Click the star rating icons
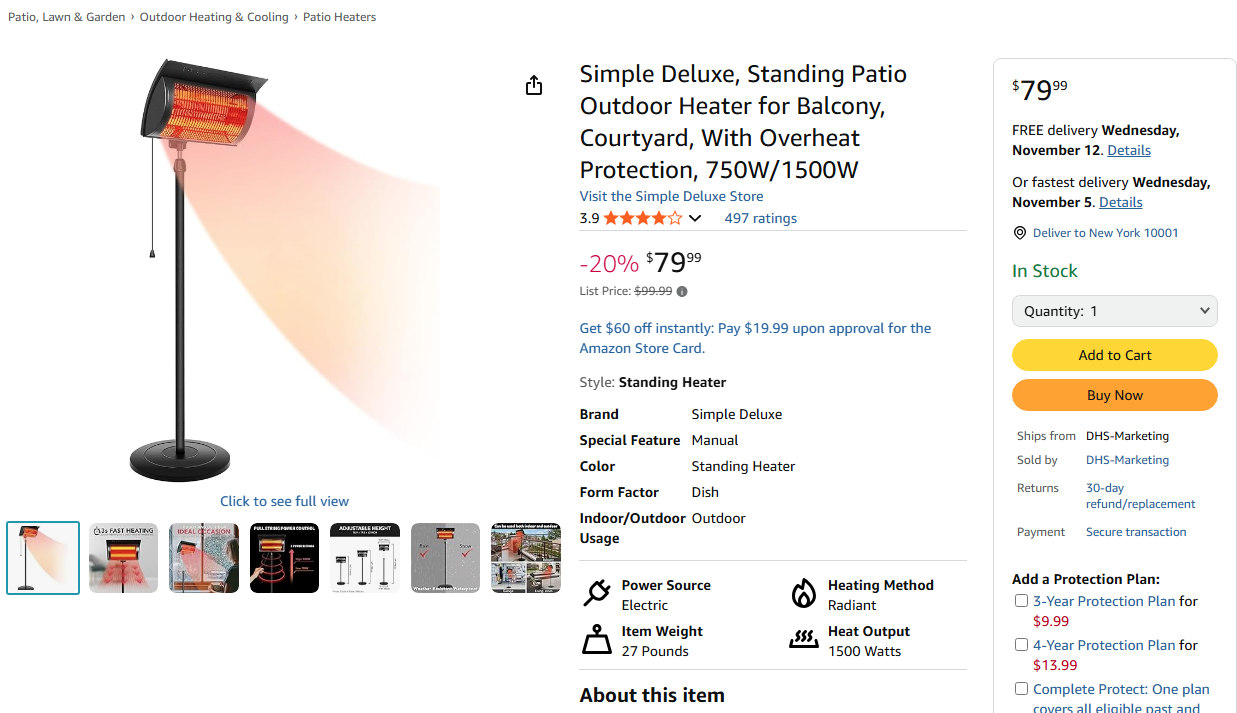This screenshot has width=1237, height=713. [x=642, y=218]
